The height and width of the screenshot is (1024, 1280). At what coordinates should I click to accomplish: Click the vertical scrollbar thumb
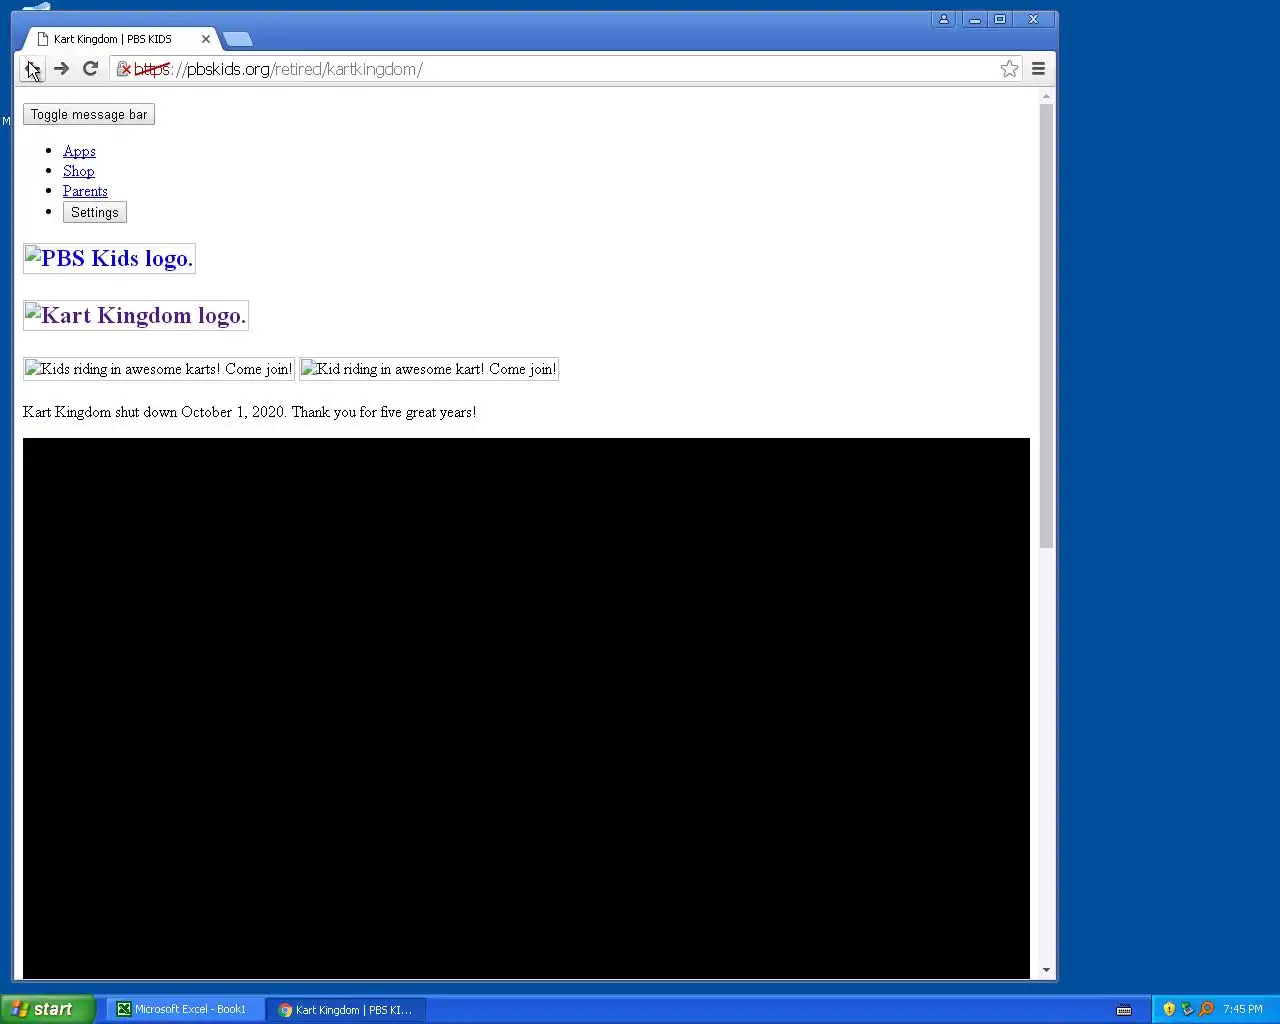click(1046, 326)
